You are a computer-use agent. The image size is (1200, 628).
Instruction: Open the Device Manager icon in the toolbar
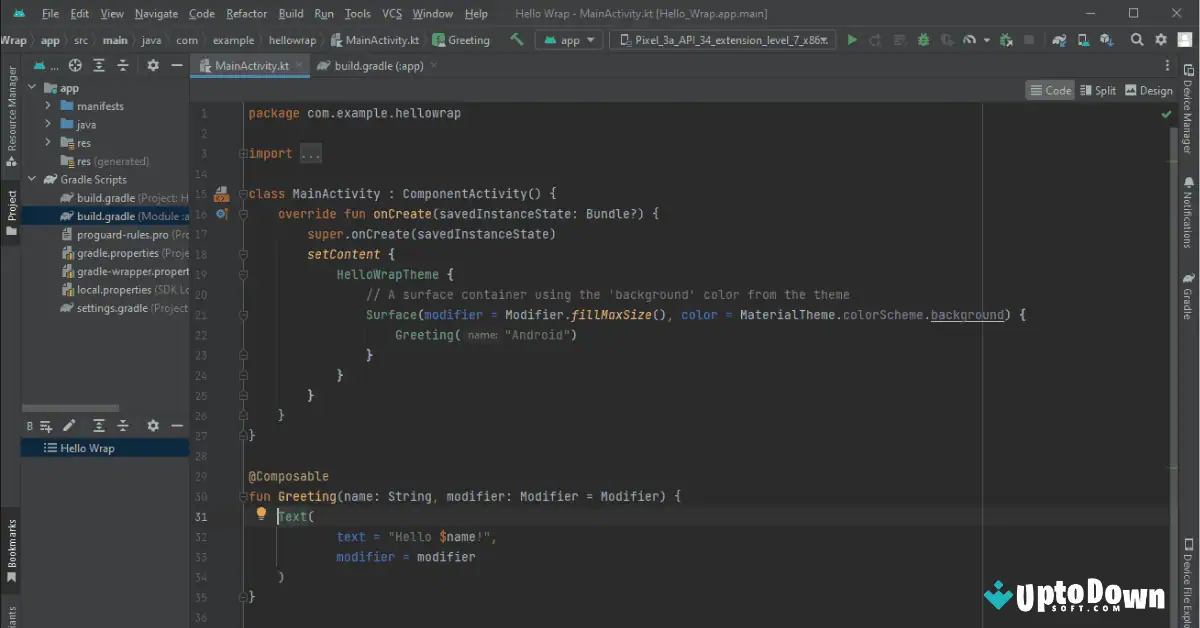click(1082, 40)
